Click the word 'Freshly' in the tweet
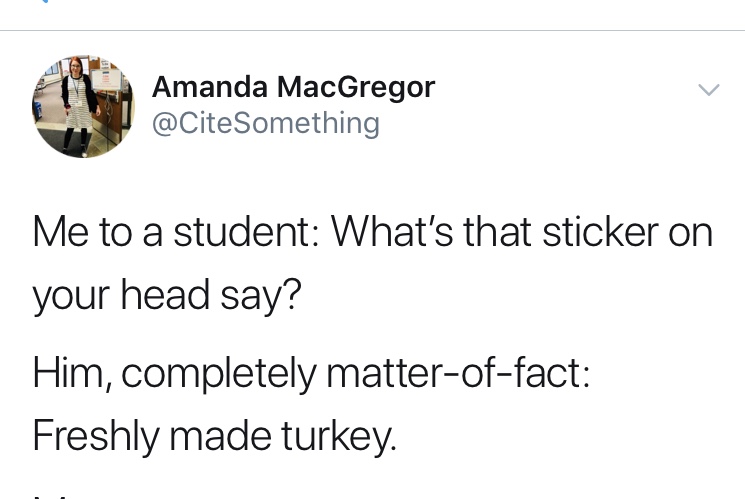The image size is (745, 499). [88, 436]
